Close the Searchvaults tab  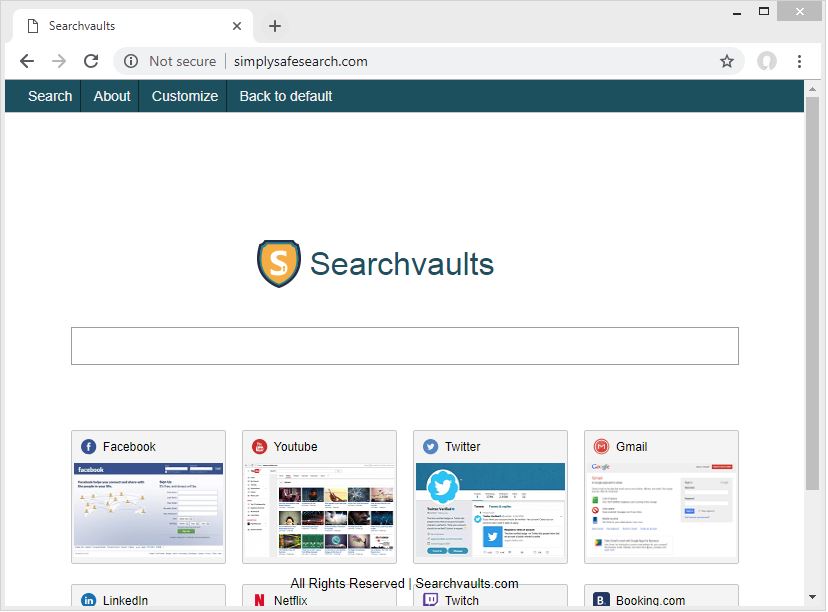(237, 26)
